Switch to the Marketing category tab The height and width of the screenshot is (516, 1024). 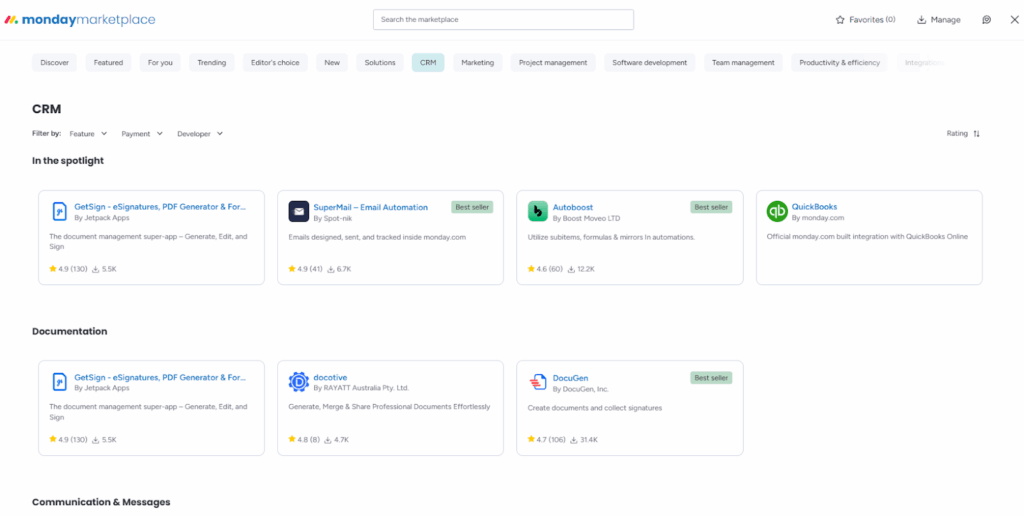477,62
